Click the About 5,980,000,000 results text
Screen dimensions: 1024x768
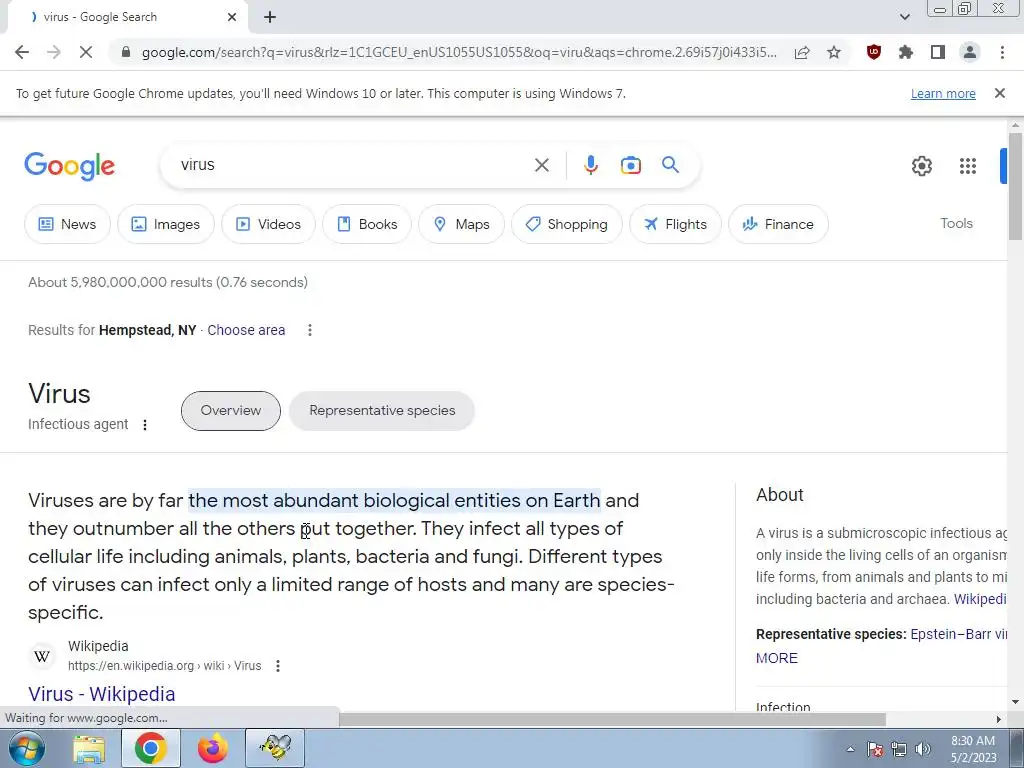pyautogui.click(x=168, y=282)
